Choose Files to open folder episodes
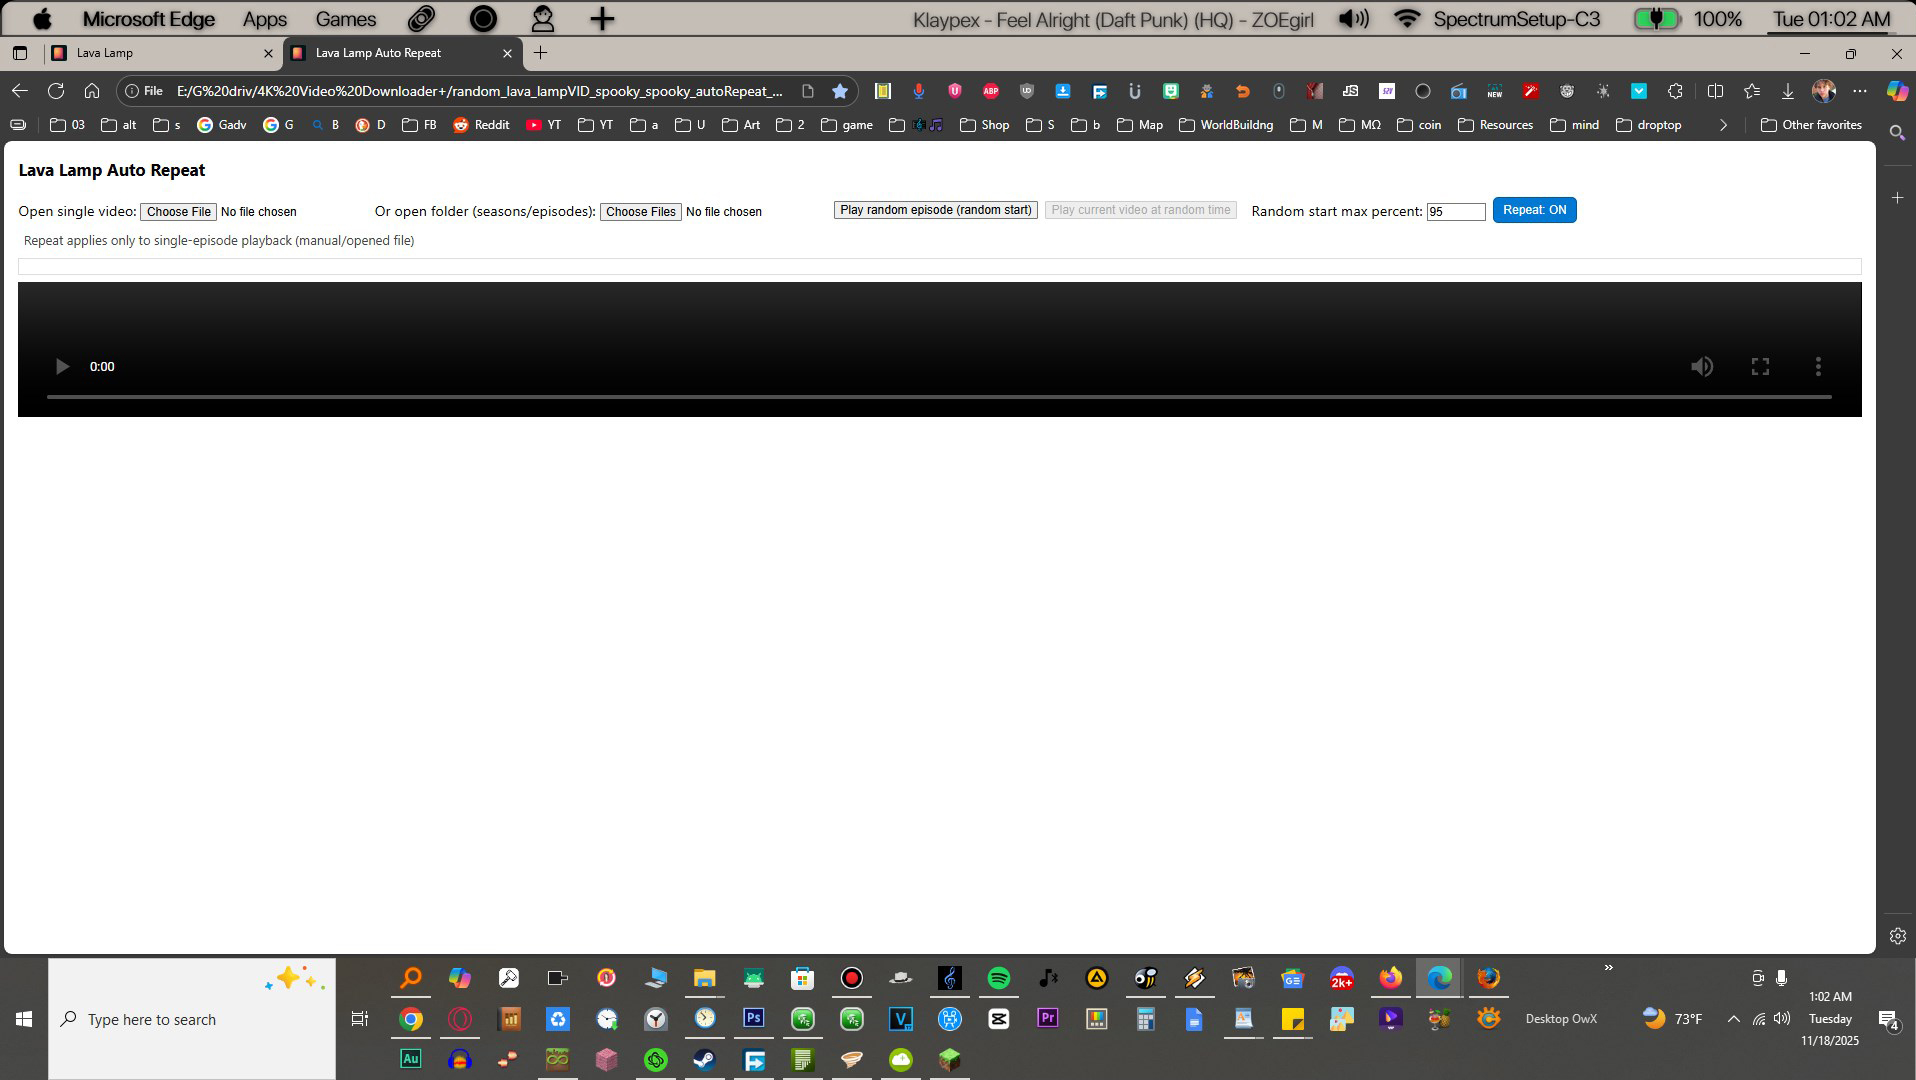Screen dimensions: 1916x1080 coord(640,212)
